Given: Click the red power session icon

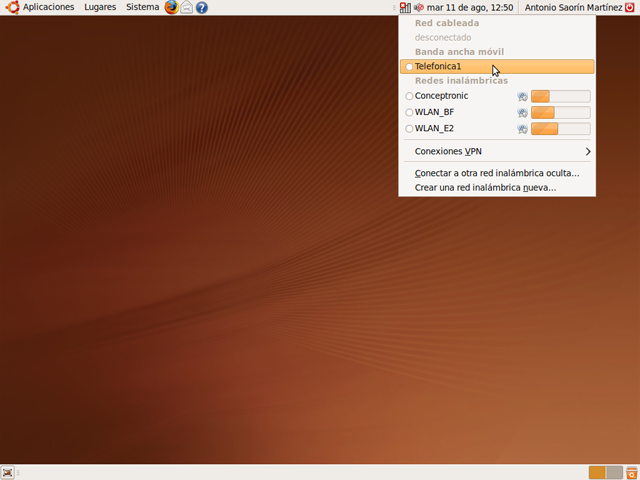Looking at the screenshot, I should point(629,7).
